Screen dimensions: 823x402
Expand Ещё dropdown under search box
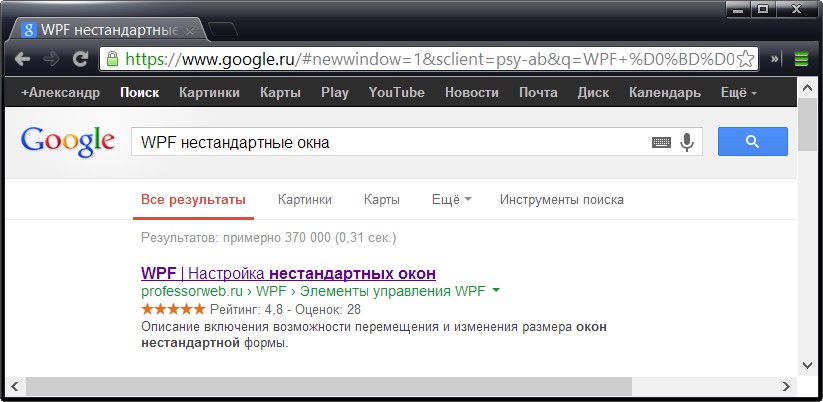click(451, 200)
